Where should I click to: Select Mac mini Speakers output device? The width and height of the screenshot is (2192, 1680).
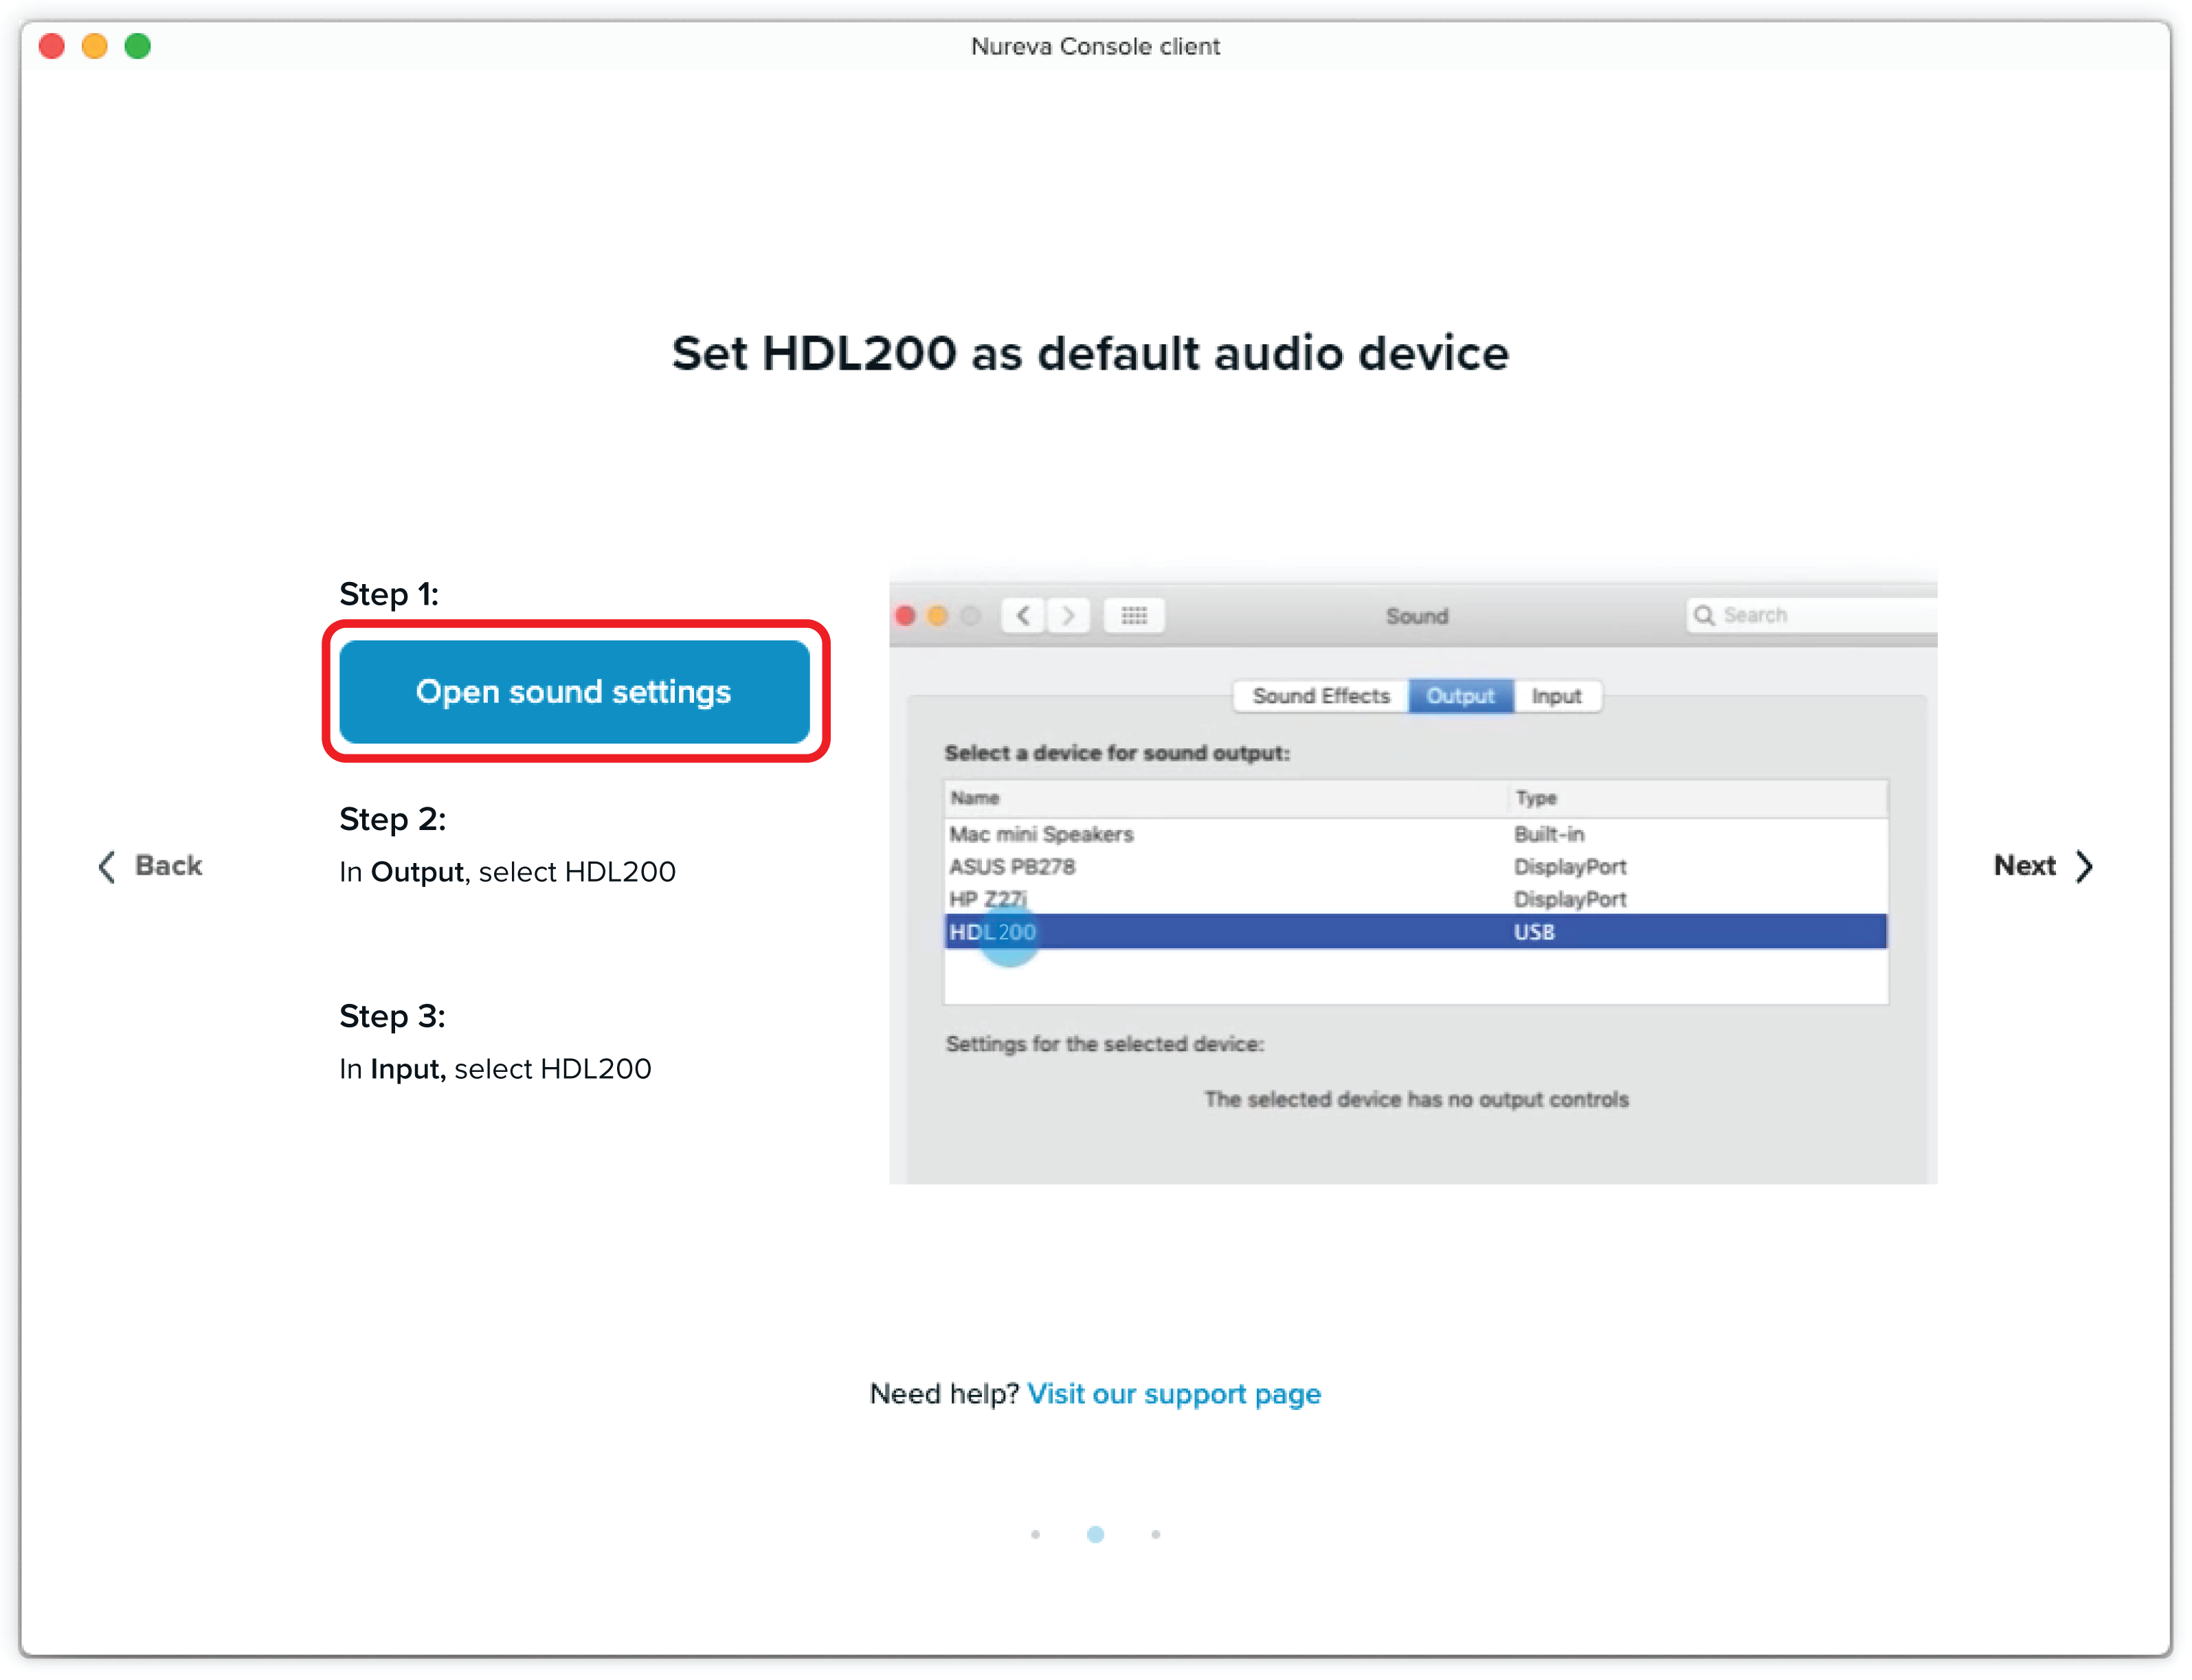click(1041, 834)
